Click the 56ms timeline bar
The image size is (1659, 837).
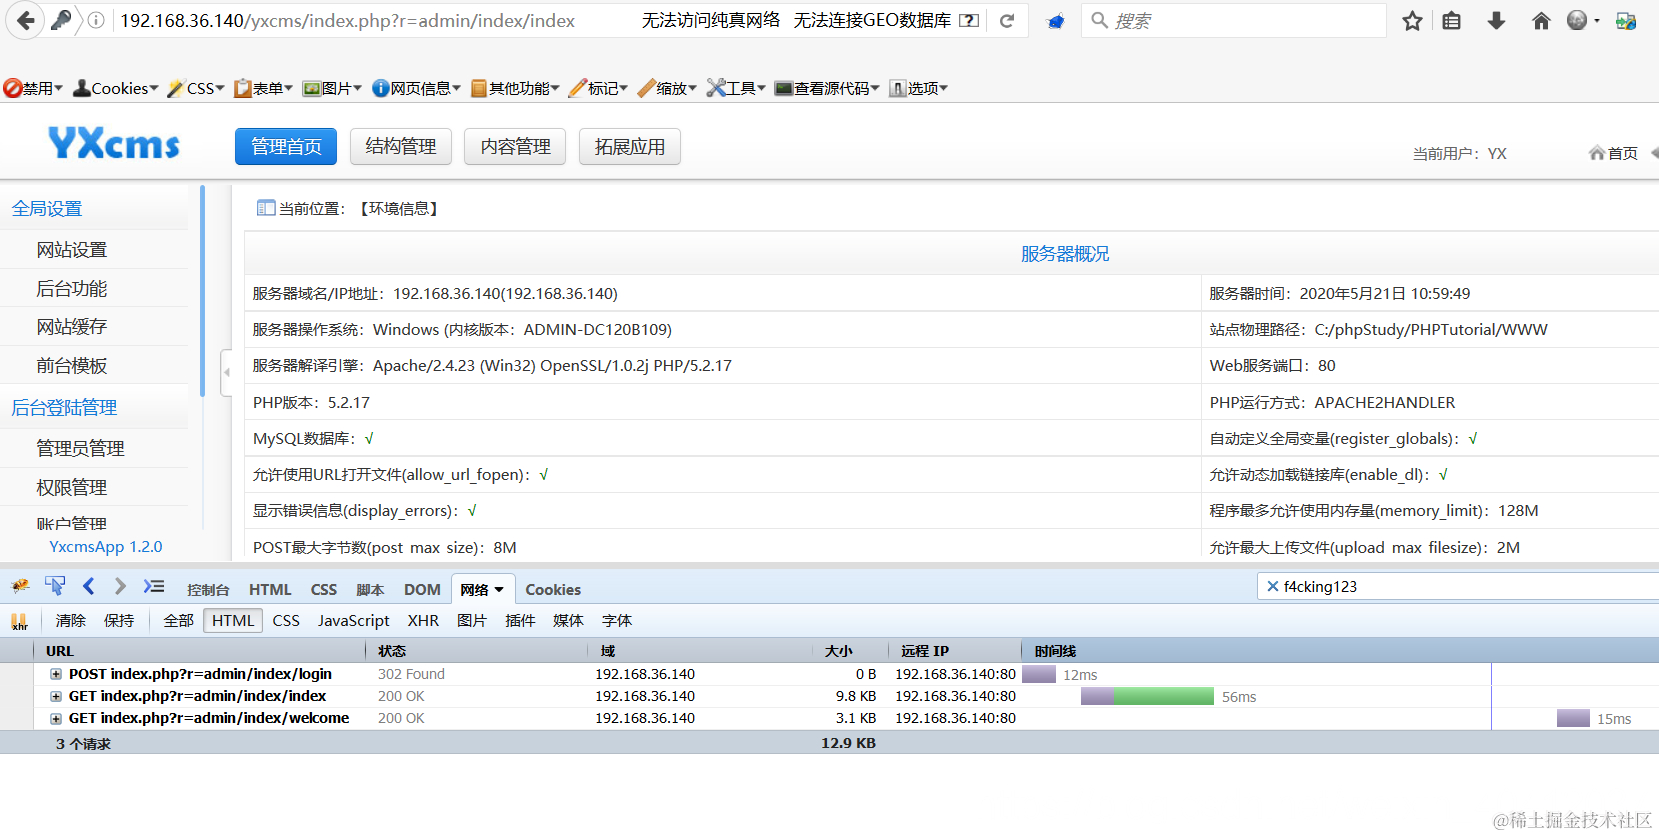(1147, 696)
